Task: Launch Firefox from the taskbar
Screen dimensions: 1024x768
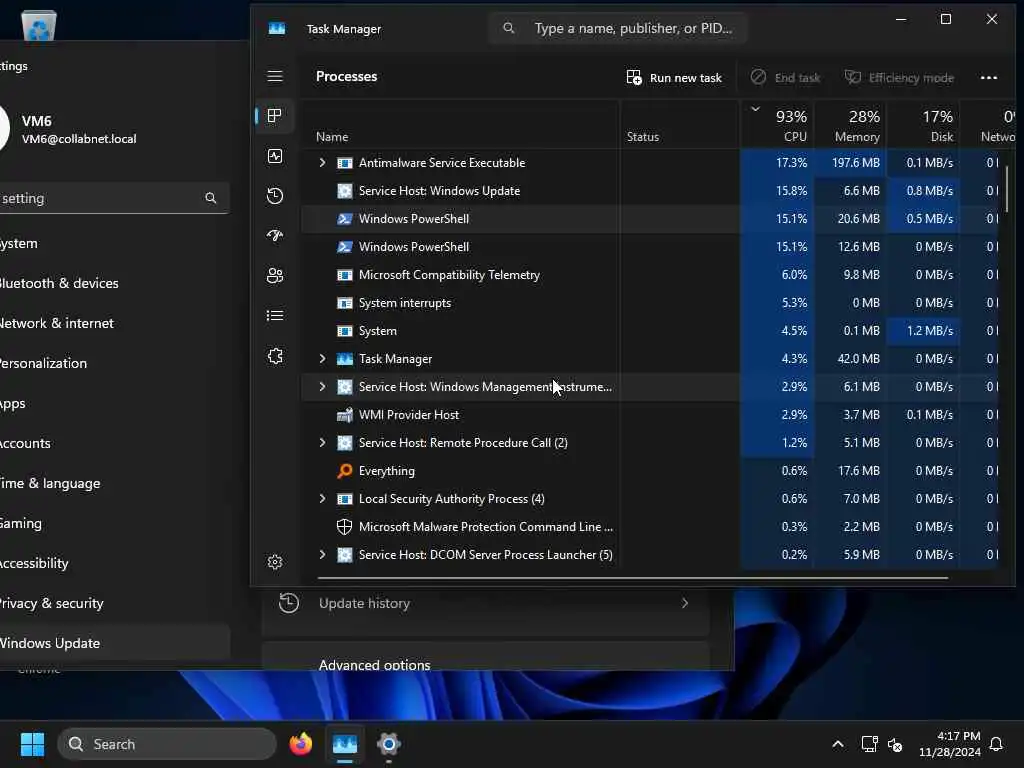Action: tap(300, 744)
